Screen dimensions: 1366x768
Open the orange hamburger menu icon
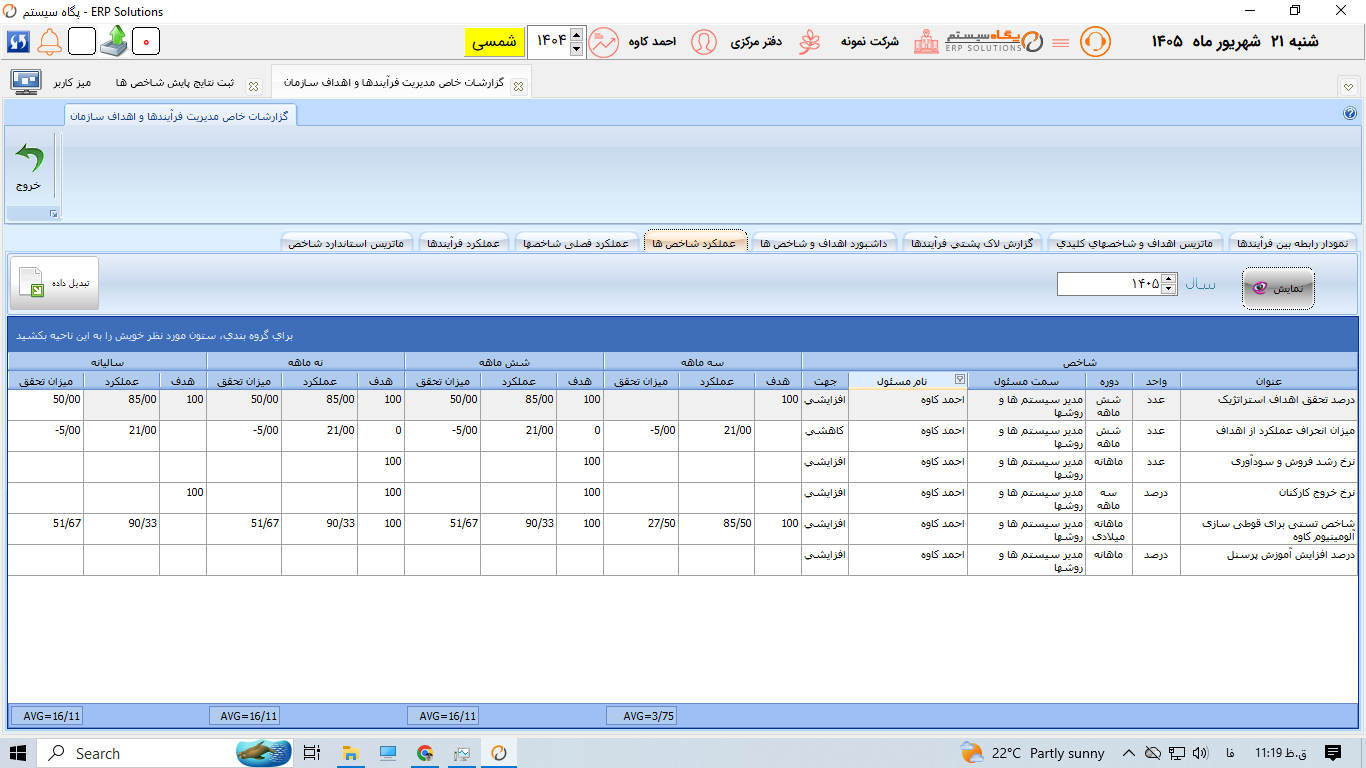coord(1061,43)
